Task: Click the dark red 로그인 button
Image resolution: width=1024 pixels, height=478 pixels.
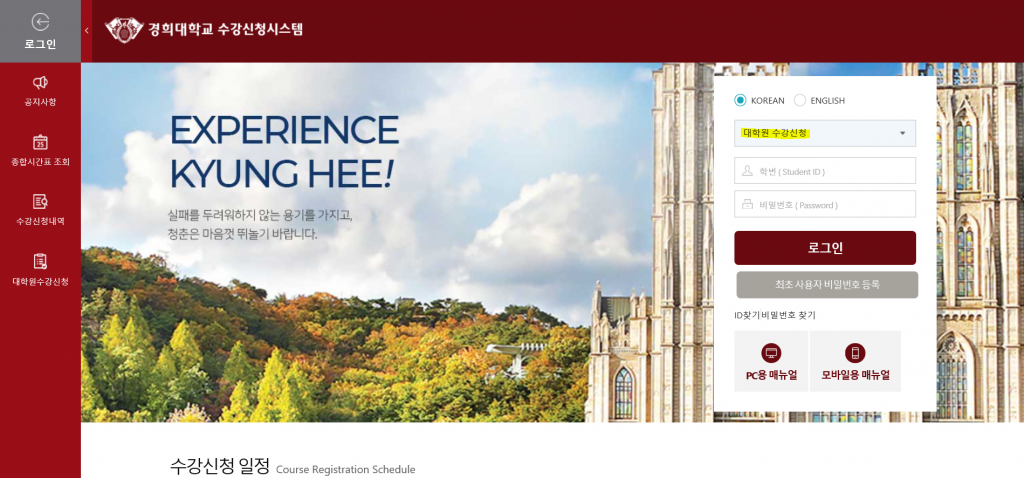Action: (x=825, y=248)
